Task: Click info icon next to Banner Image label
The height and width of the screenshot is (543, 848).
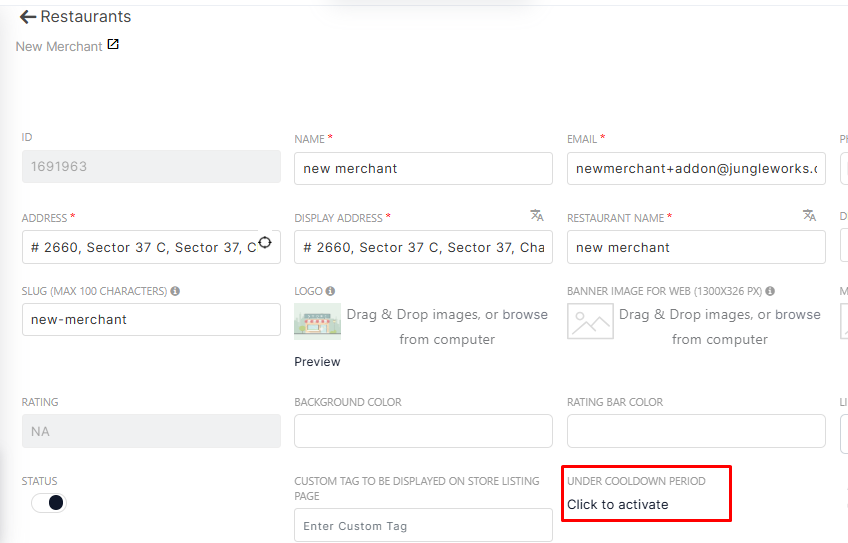Action: (x=770, y=291)
